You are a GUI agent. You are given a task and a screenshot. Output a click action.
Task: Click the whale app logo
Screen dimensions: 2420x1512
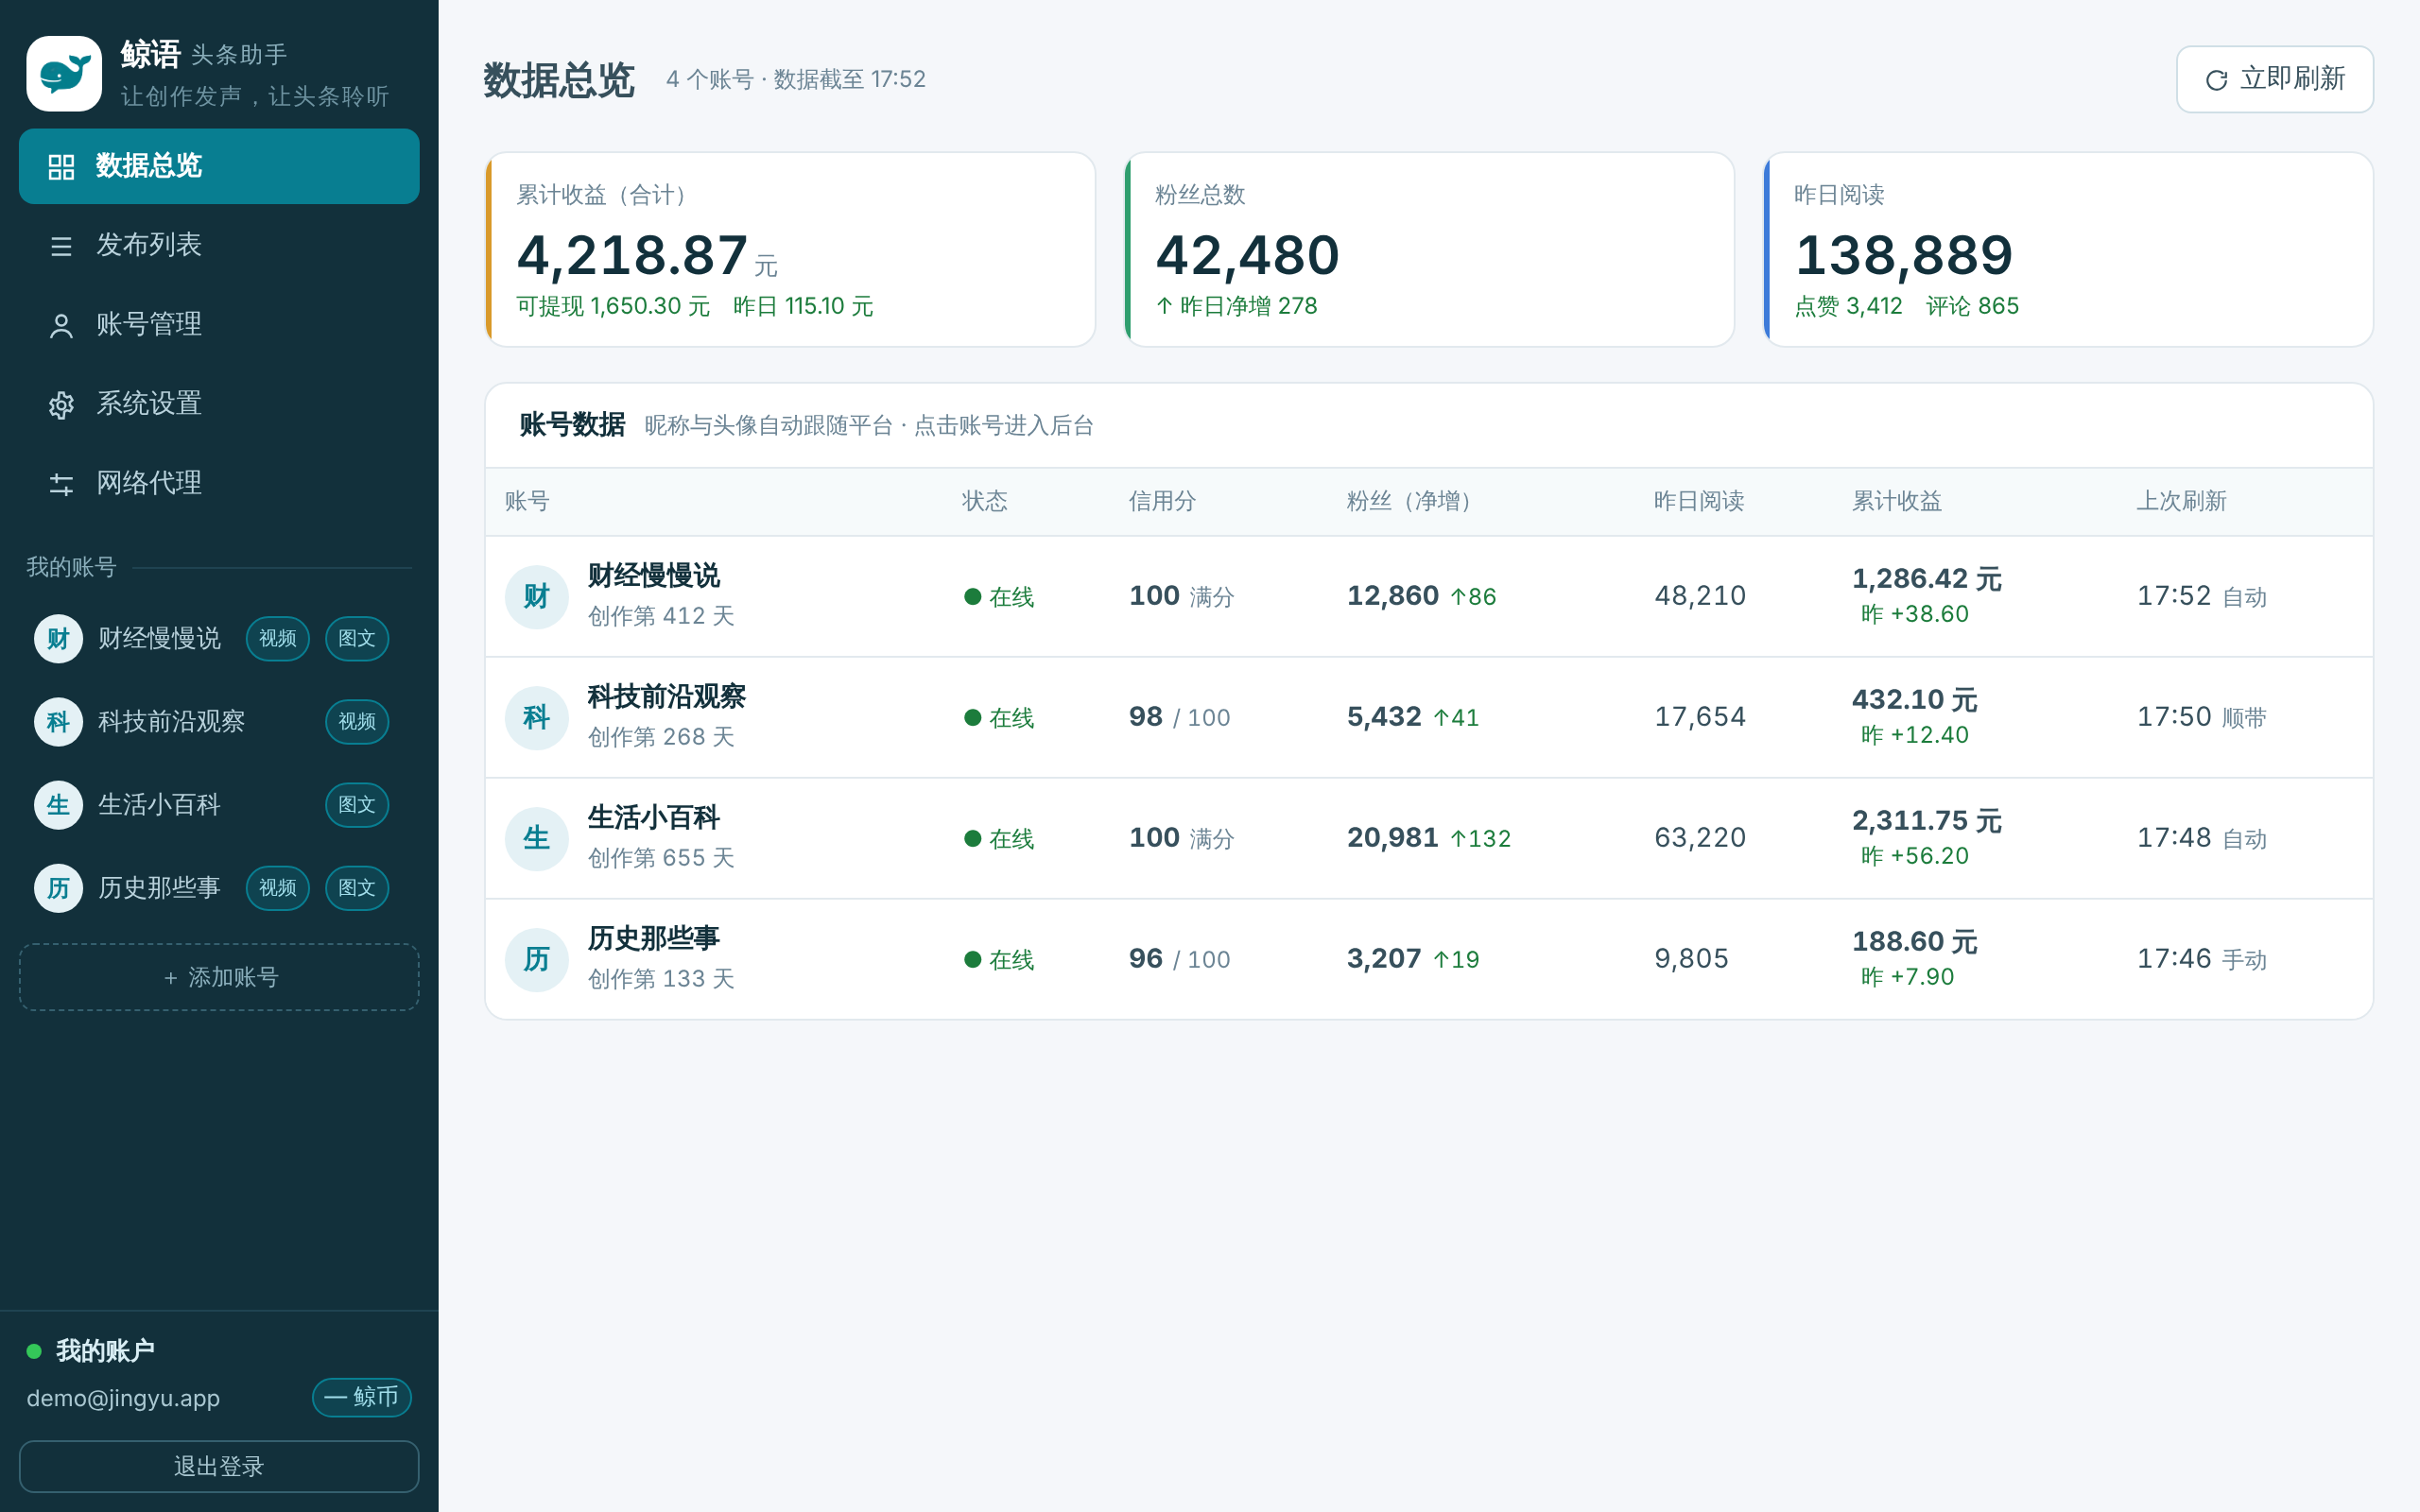[64, 74]
